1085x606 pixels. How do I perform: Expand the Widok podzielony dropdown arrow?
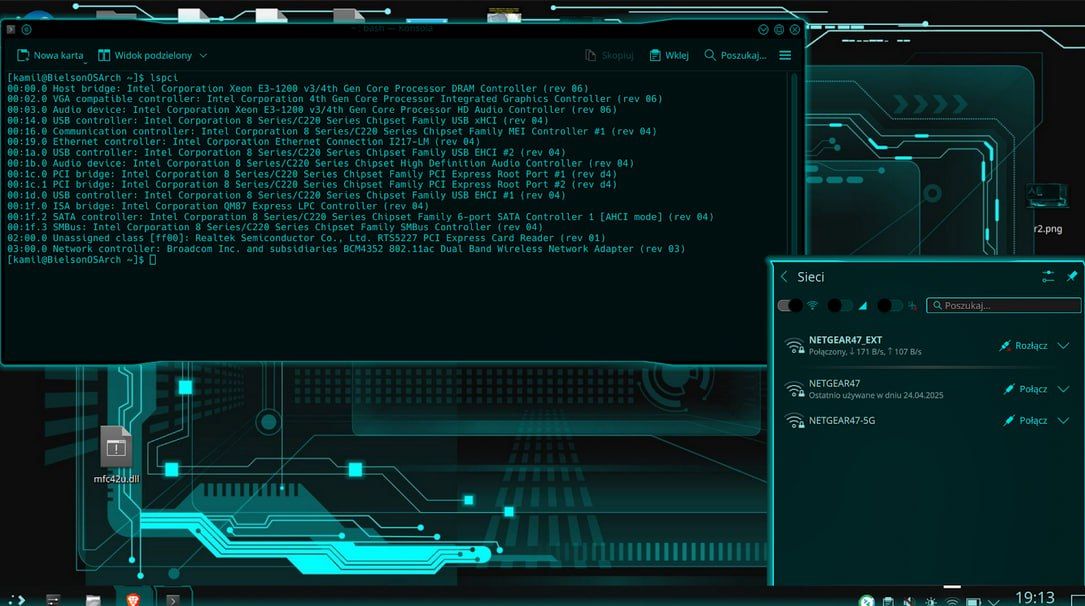coord(203,55)
